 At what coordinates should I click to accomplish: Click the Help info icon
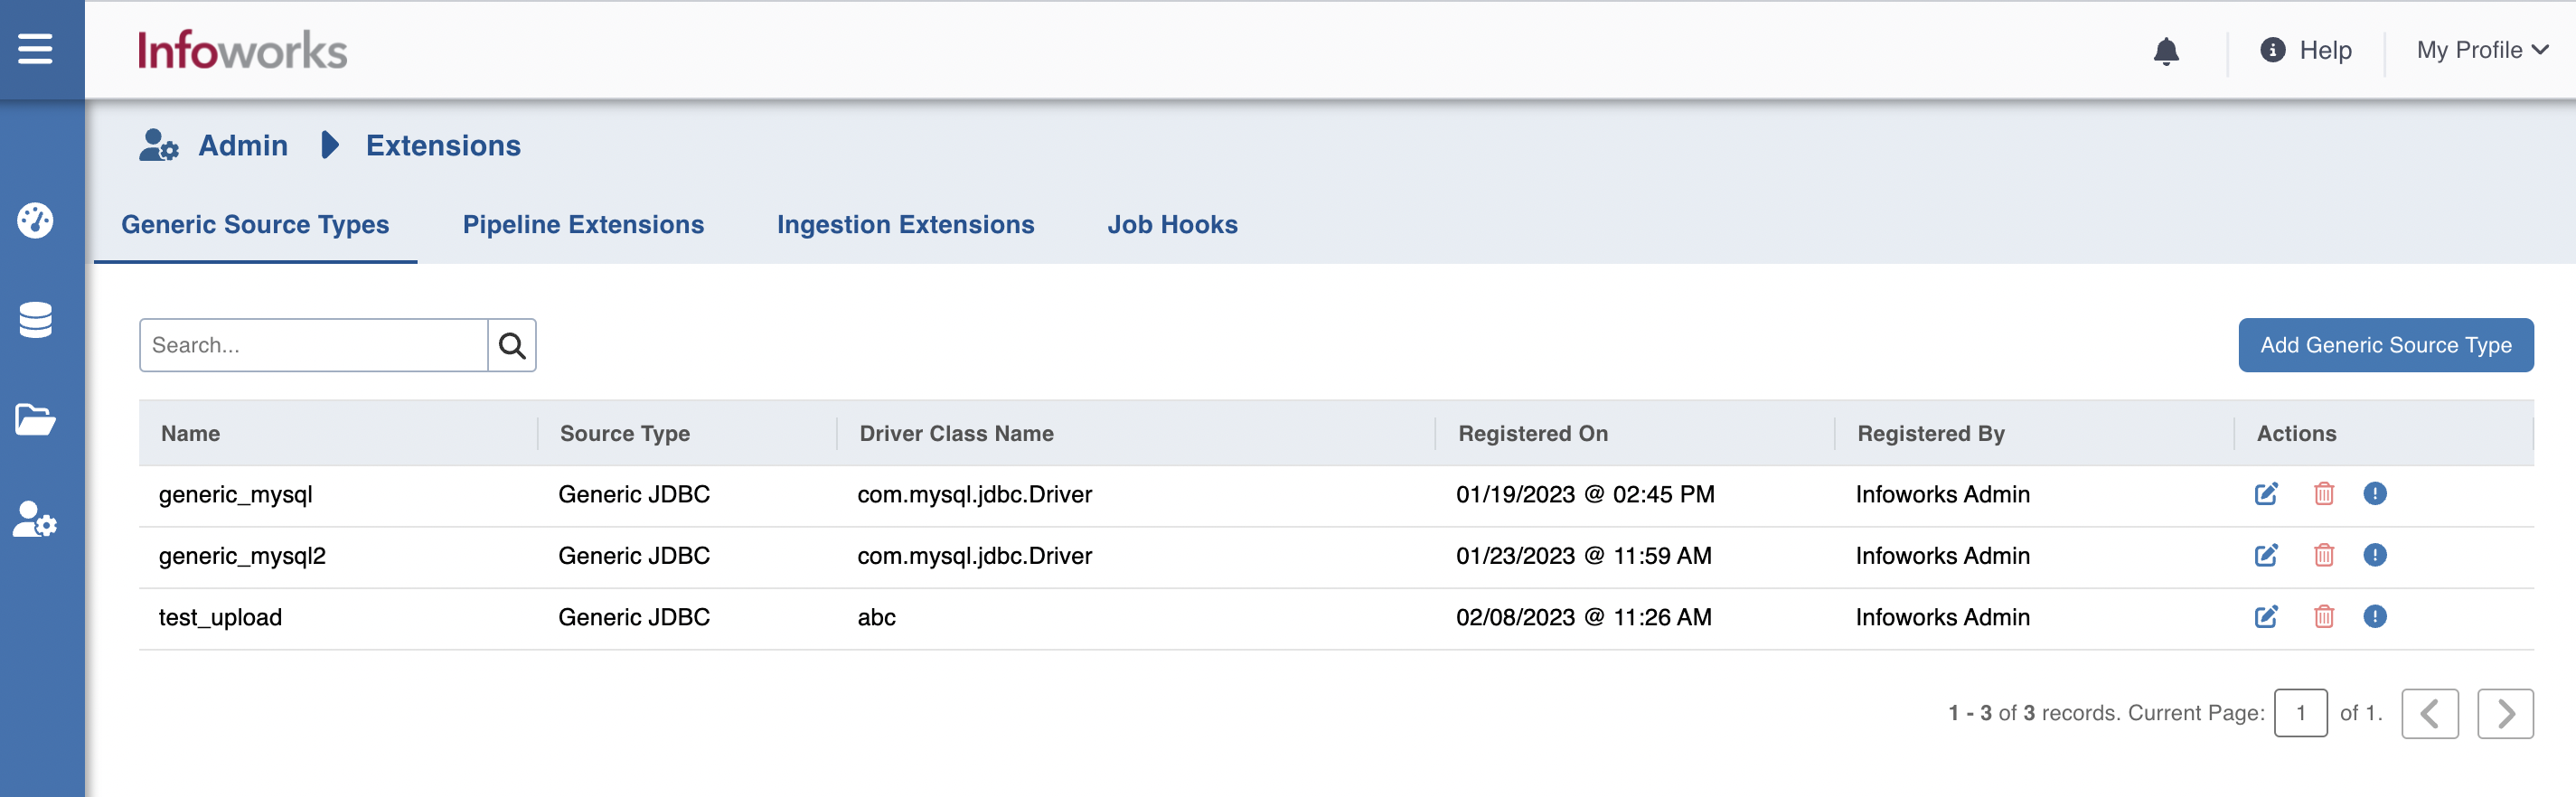tap(2272, 50)
